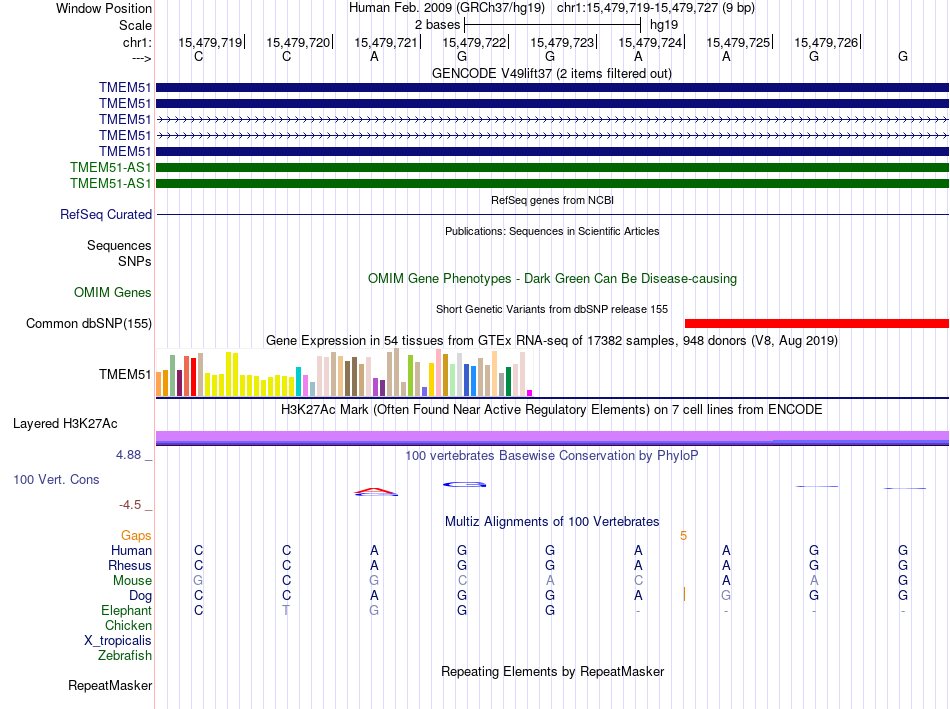The height and width of the screenshot is (709, 950).
Task: Click the 2 bases scale bar label
Action: click(437, 25)
